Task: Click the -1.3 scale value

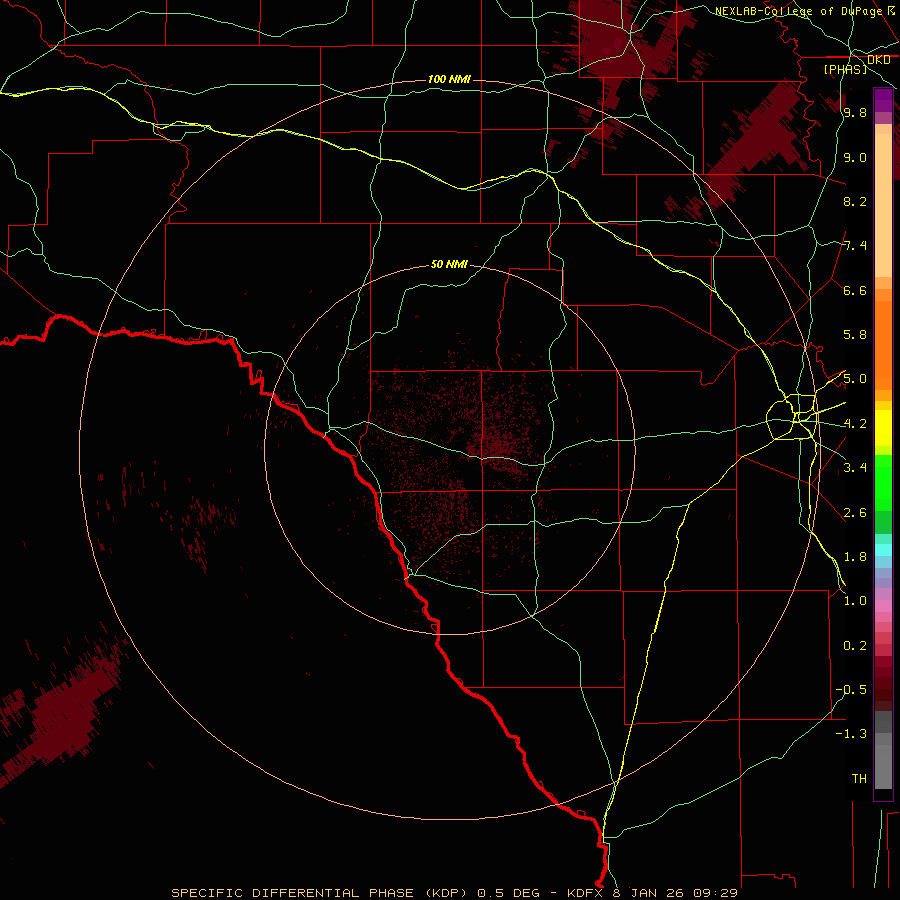Action: pos(851,734)
